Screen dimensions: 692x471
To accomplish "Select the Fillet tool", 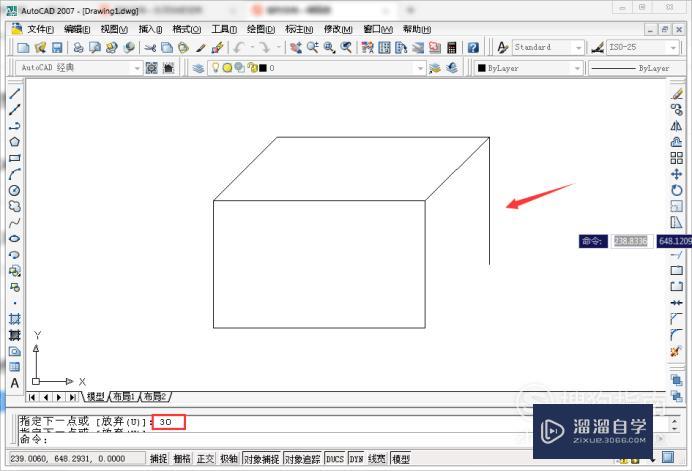I will [677, 335].
